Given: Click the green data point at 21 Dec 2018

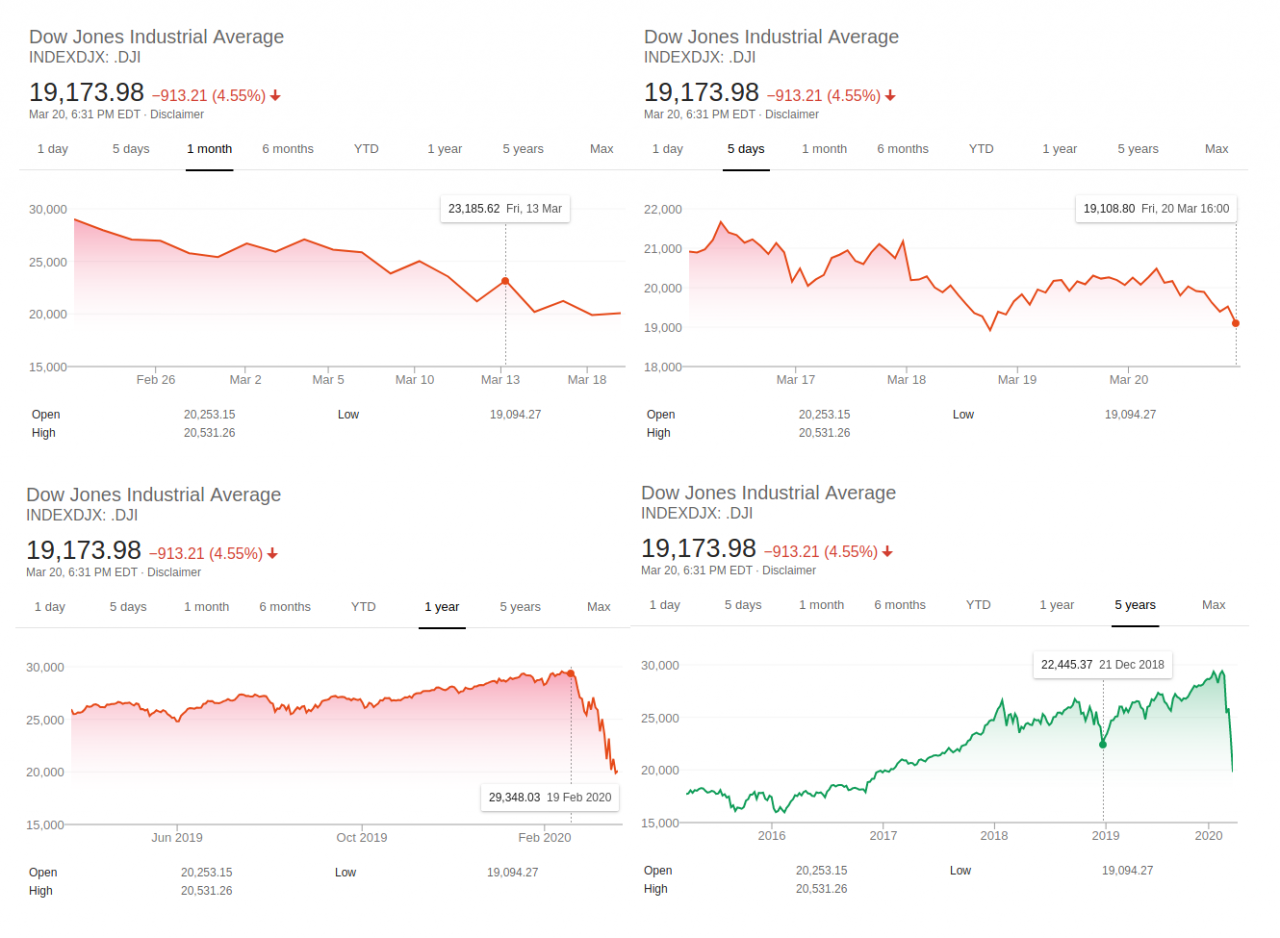Looking at the screenshot, I should 1103,744.
